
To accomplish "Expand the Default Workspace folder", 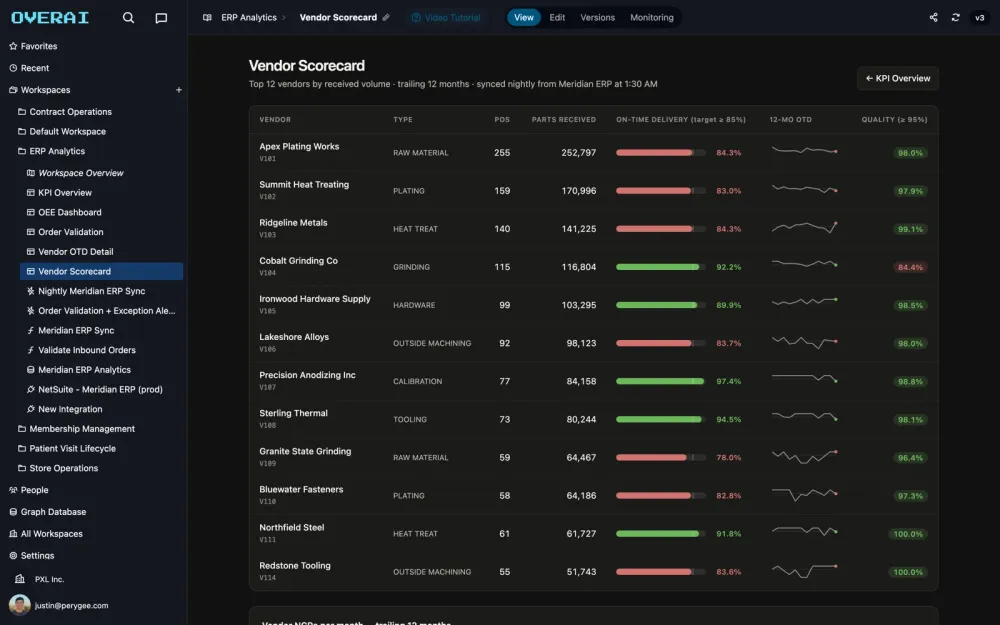I will (62, 131).
